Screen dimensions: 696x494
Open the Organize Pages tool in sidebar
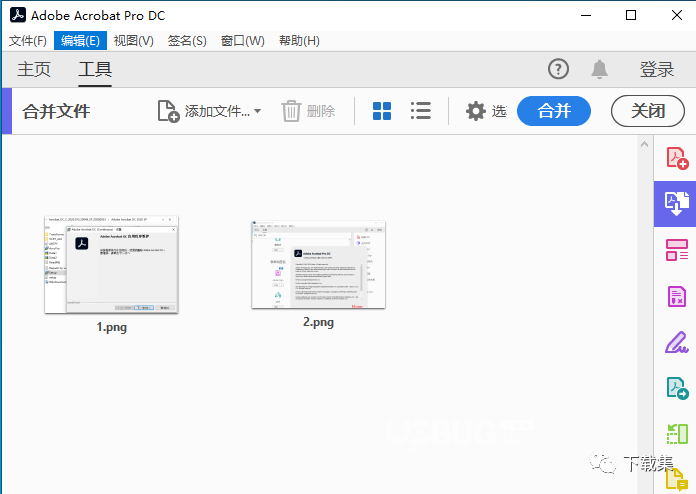coord(676,250)
